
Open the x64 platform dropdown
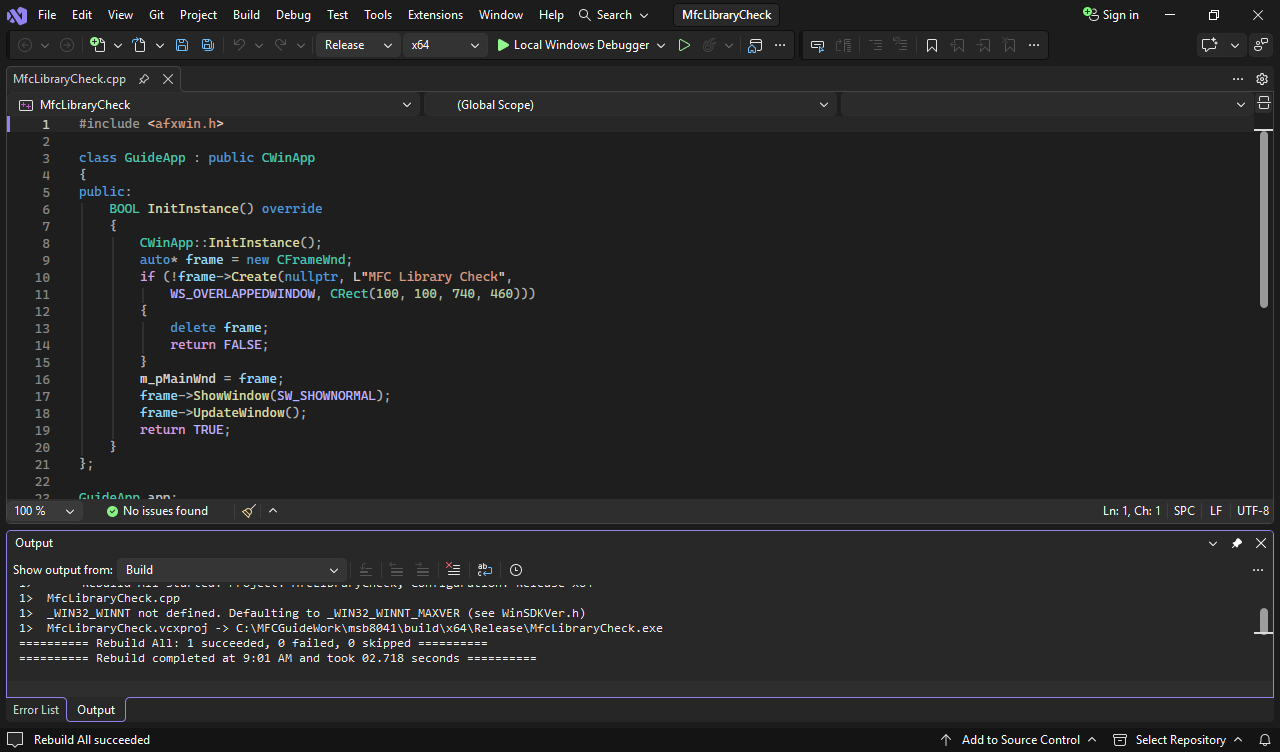[445, 45]
